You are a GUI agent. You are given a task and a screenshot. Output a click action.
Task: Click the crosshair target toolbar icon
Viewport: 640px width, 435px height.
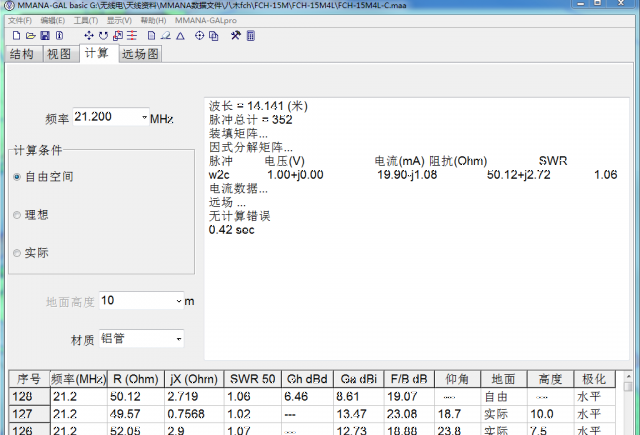[199, 36]
